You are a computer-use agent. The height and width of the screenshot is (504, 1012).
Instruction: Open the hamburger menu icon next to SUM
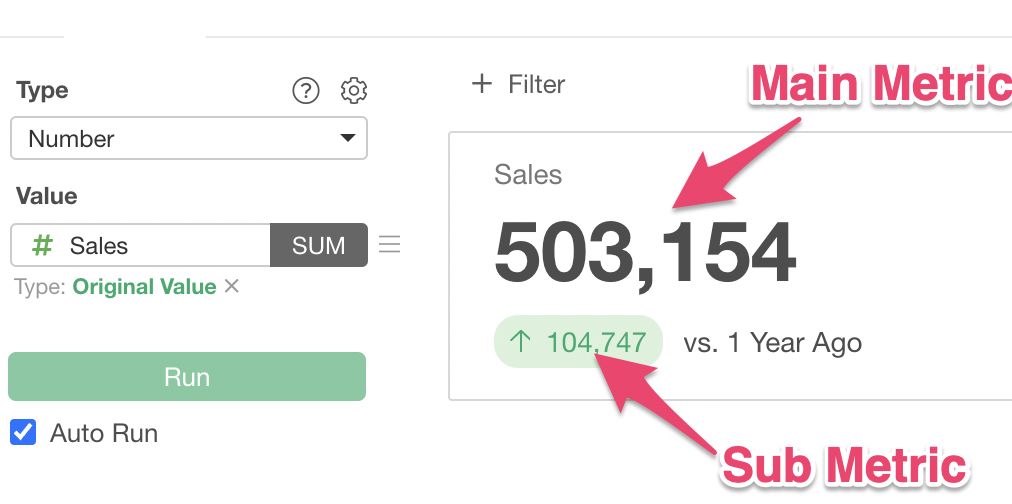point(390,244)
